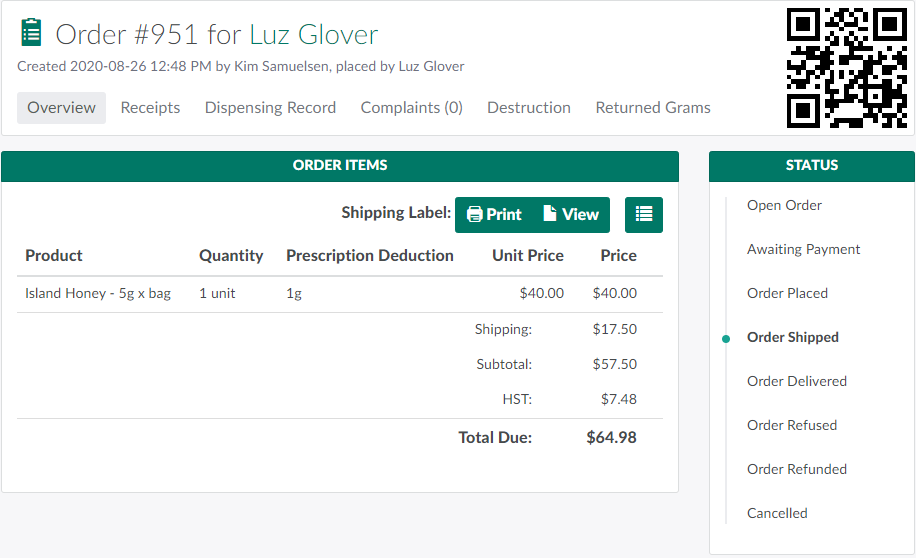The image size is (916, 558).
Task: Click the QR code image
Action: pos(846,68)
